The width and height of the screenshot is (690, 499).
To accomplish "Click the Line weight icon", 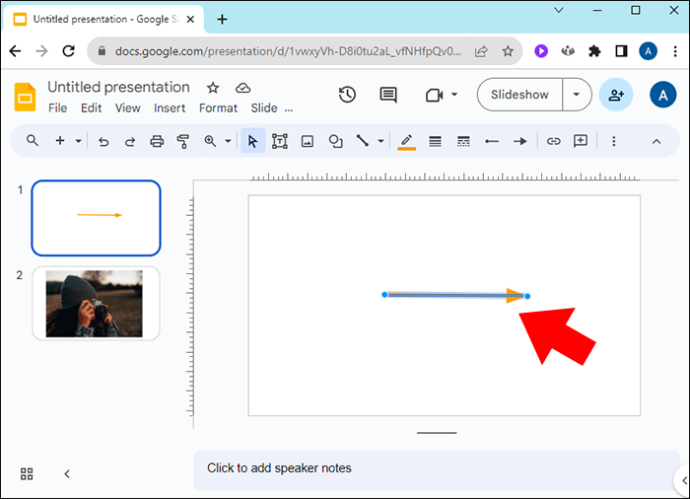I will click(x=435, y=141).
